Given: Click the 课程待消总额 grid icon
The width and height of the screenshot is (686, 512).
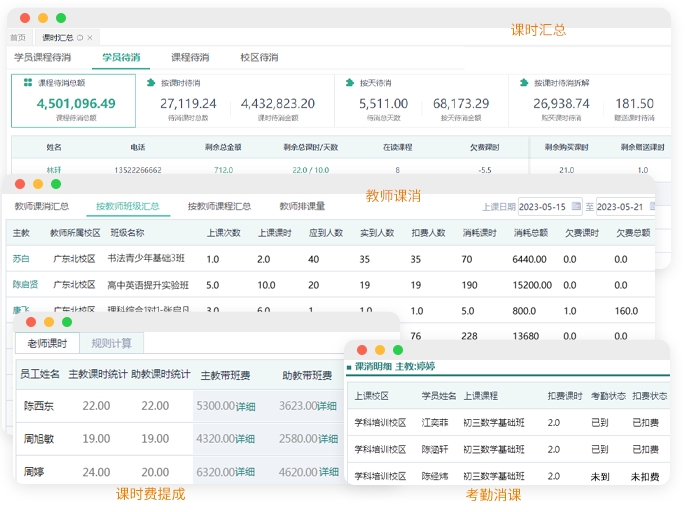Looking at the screenshot, I should pyautogui.click(x=28, y=83).
